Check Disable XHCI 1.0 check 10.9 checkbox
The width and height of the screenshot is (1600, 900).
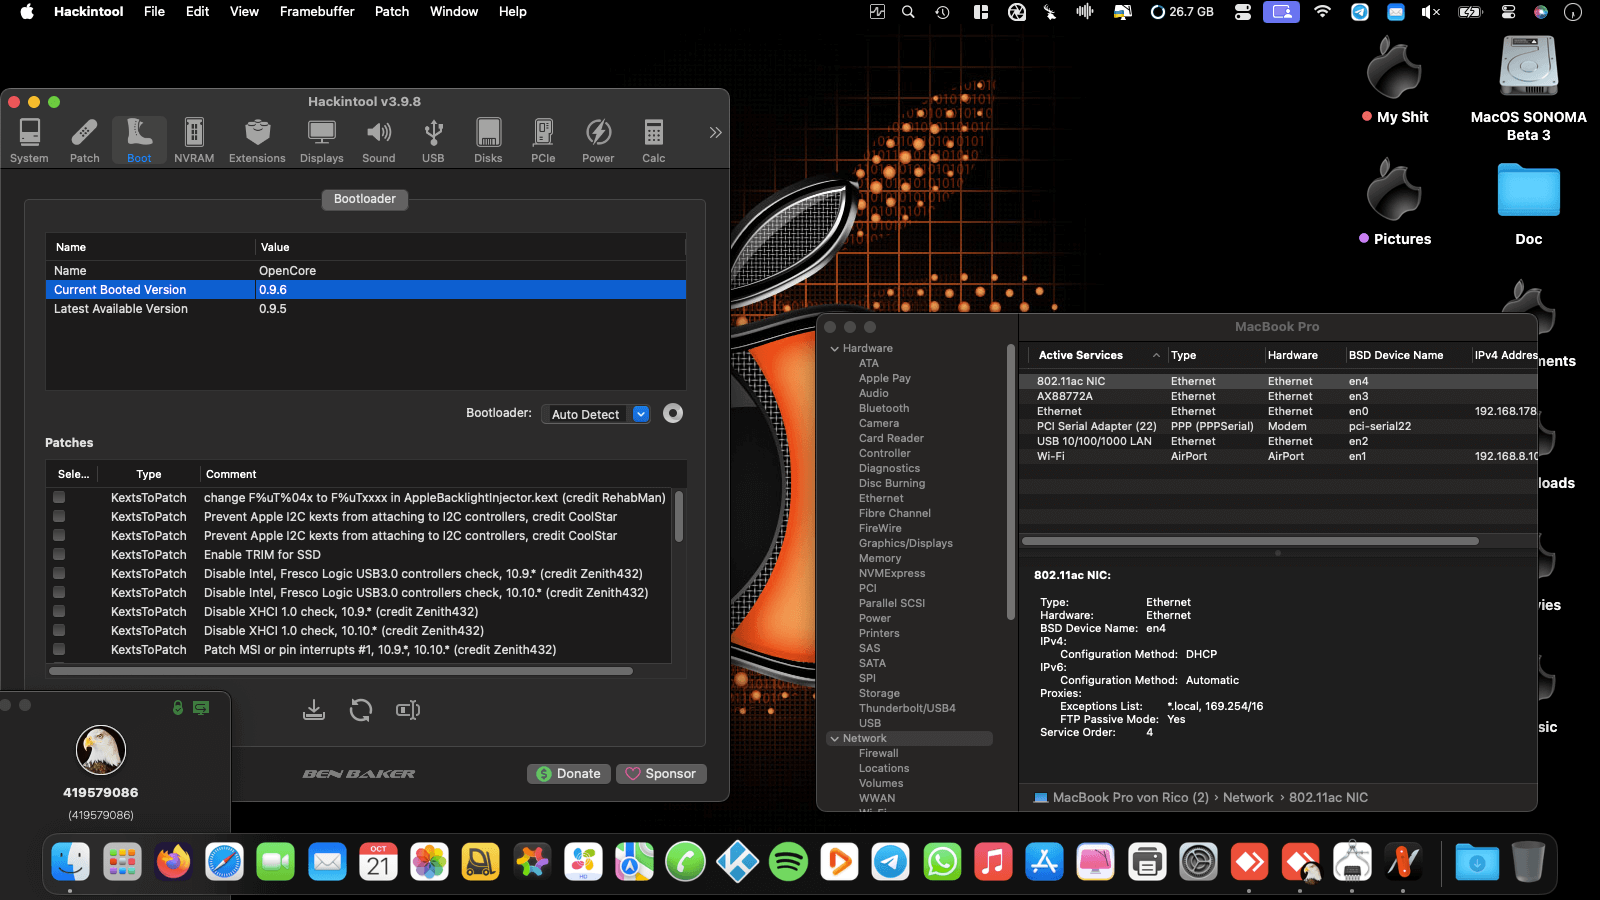(59, 611)
